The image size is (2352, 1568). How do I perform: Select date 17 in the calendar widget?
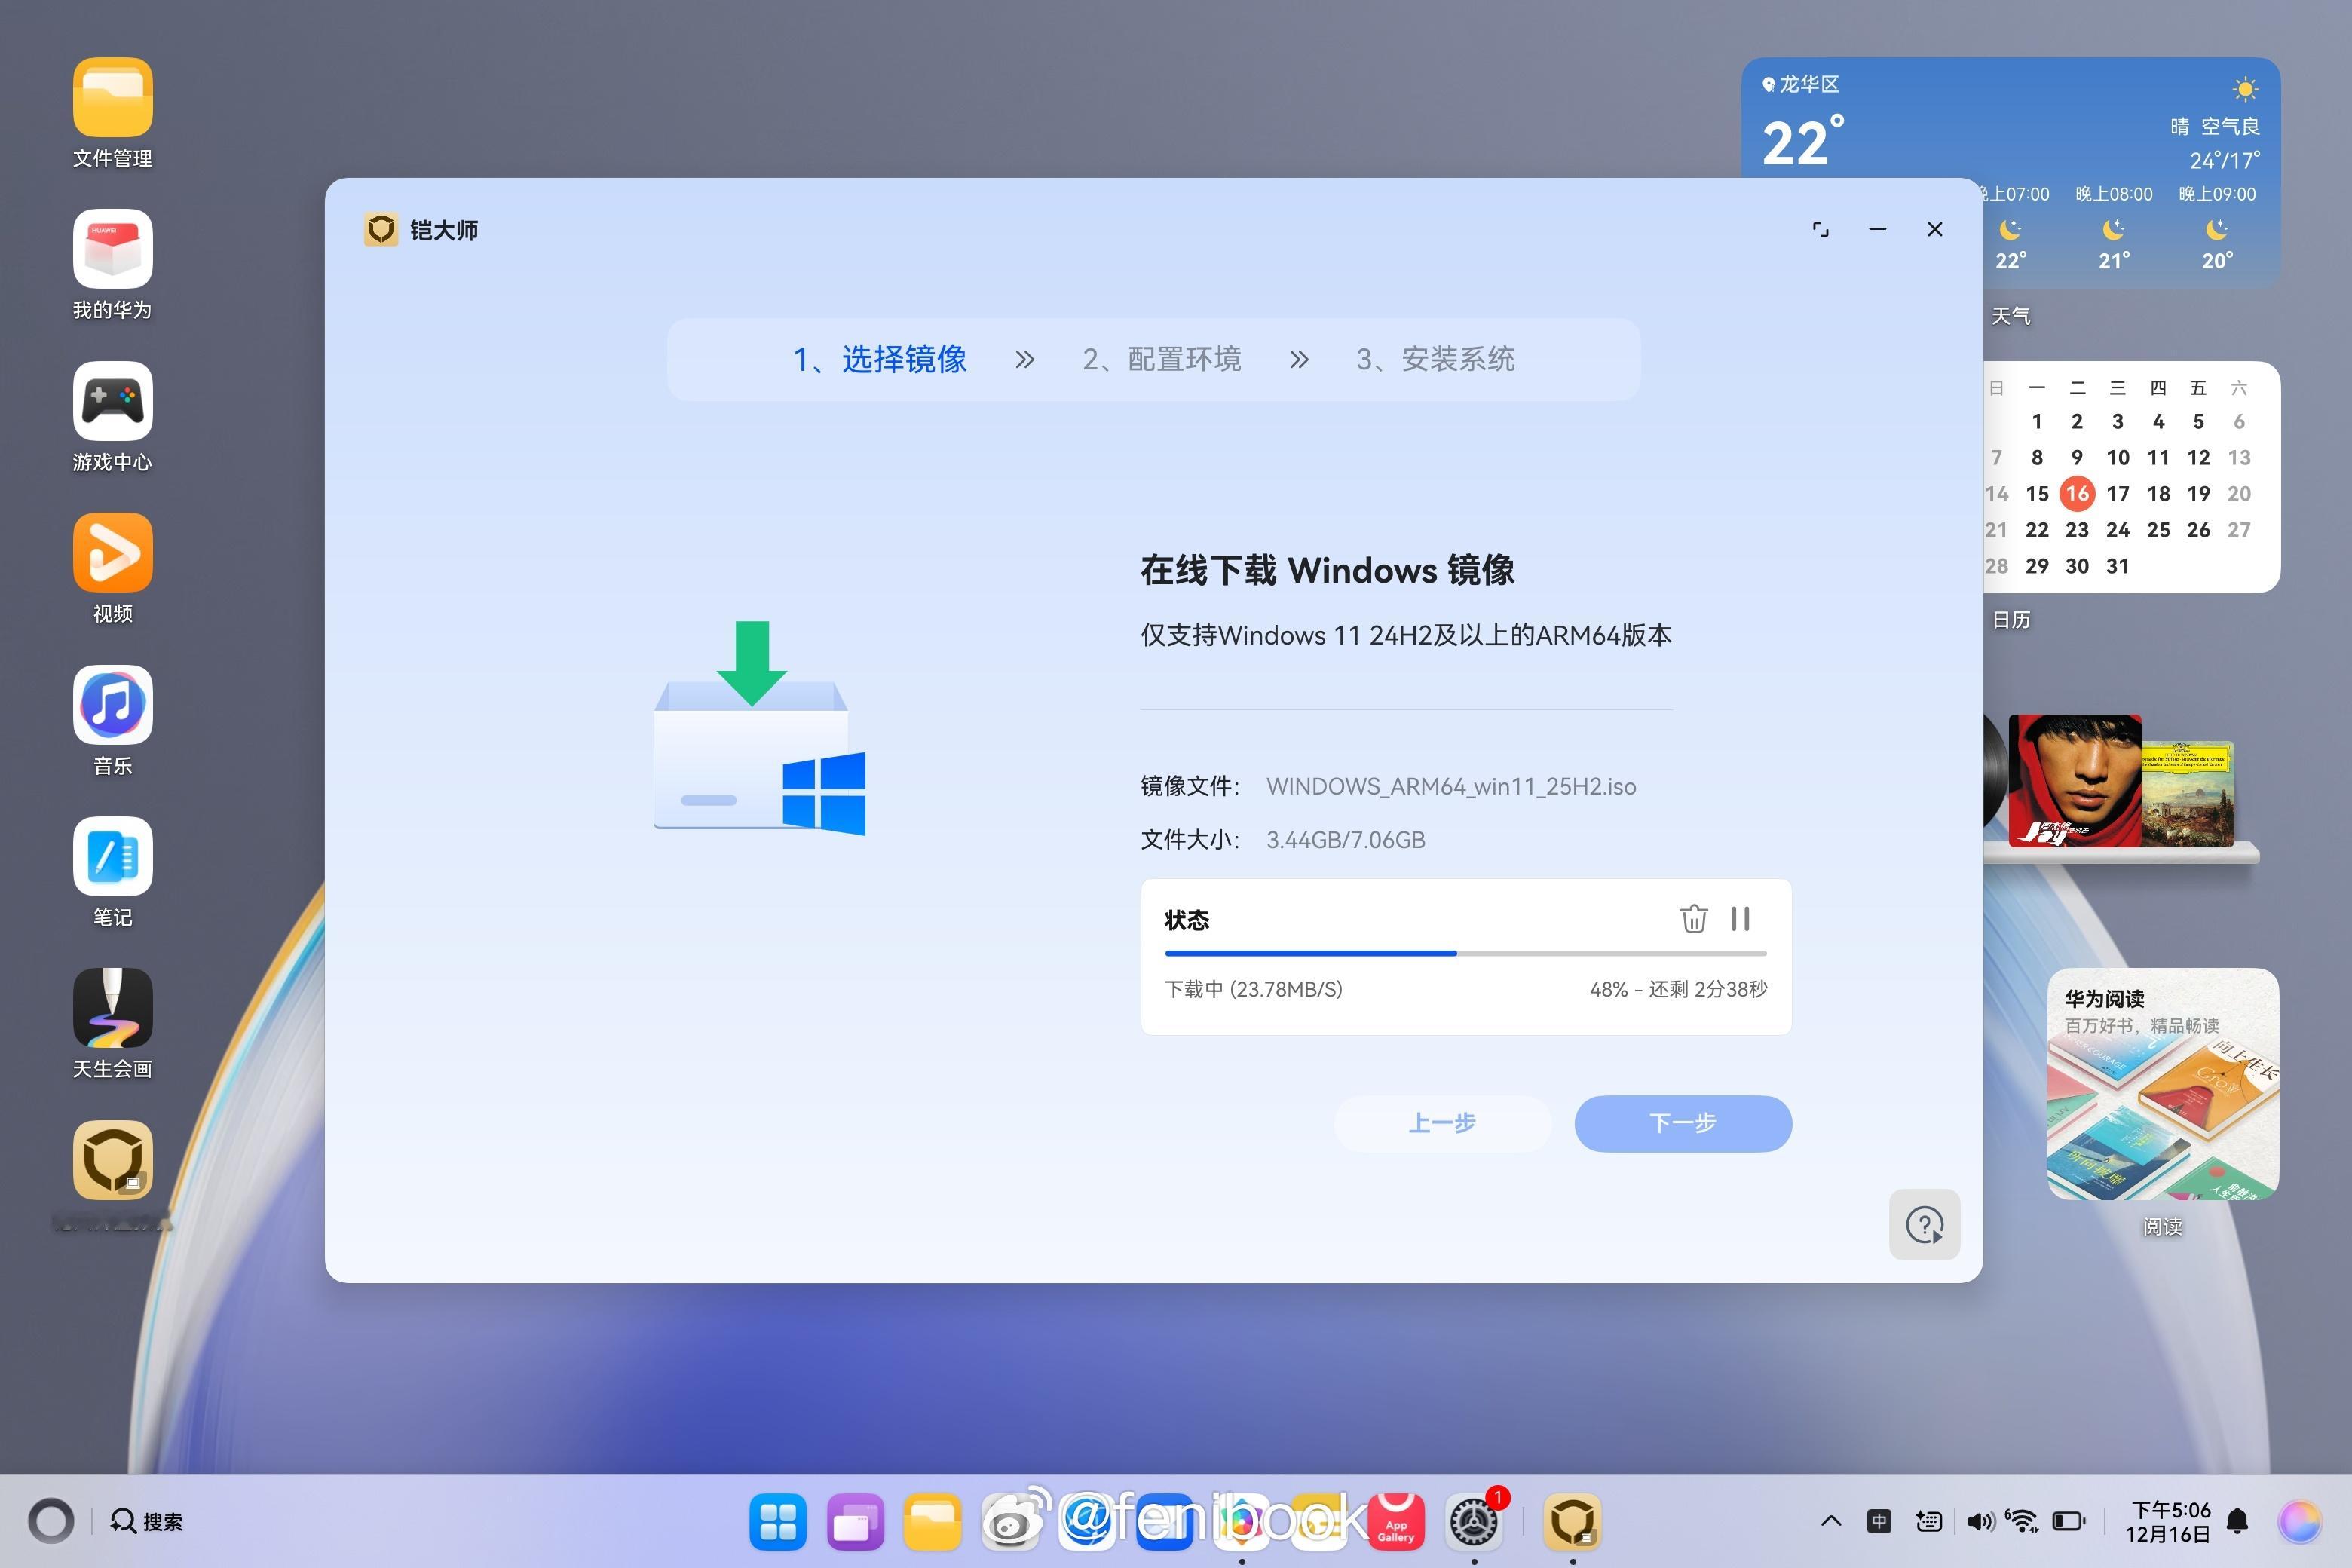2117,493
